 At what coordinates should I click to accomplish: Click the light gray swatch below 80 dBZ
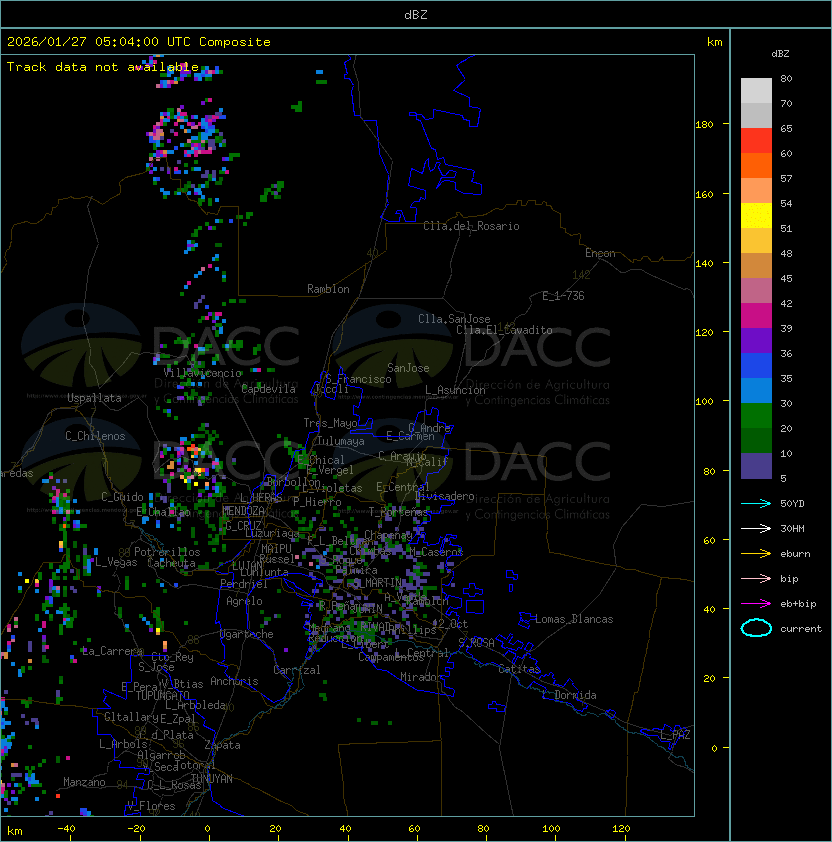(756, 91)
